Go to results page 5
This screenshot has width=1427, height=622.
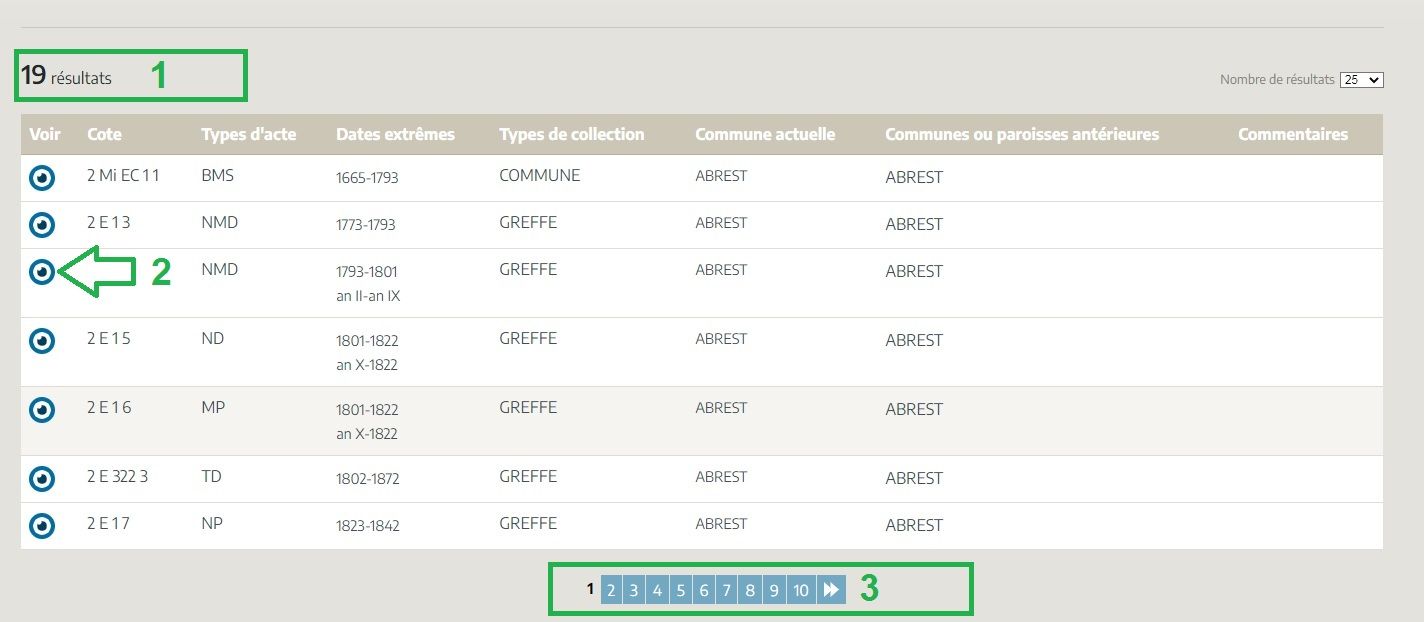click(680, 590)
